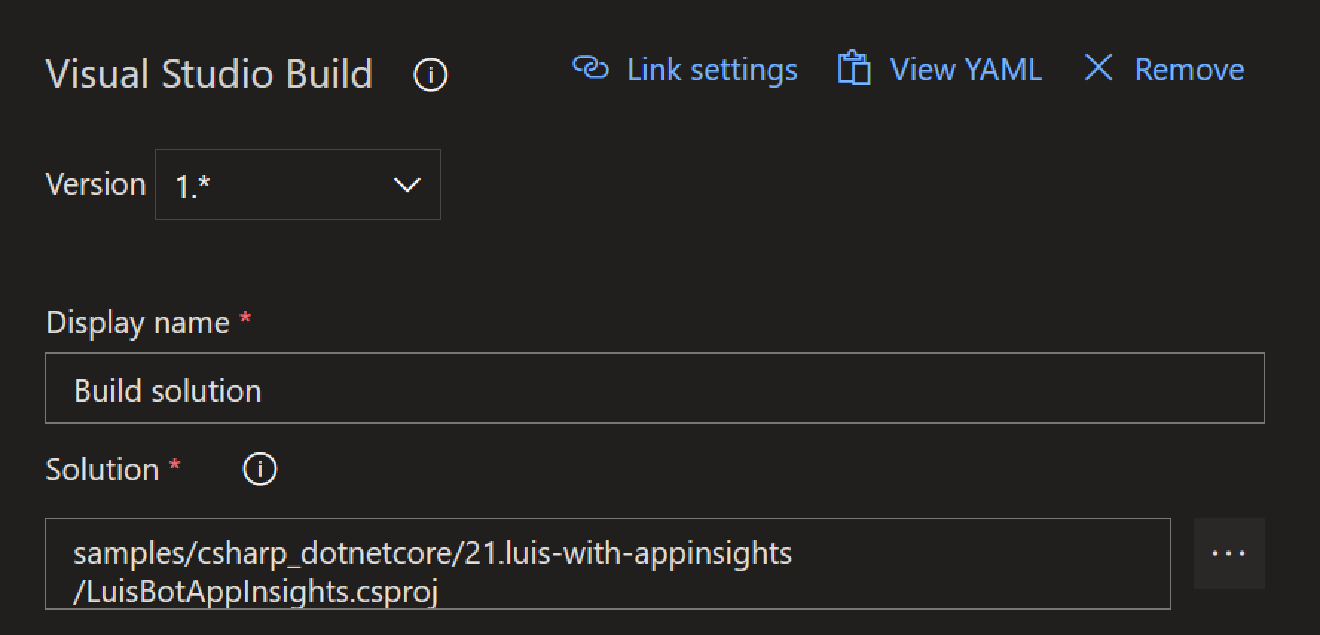Screen dimensions: 1320x635
Task: Remove this Visual Studio Build task
Action: tap(1189, 68)
